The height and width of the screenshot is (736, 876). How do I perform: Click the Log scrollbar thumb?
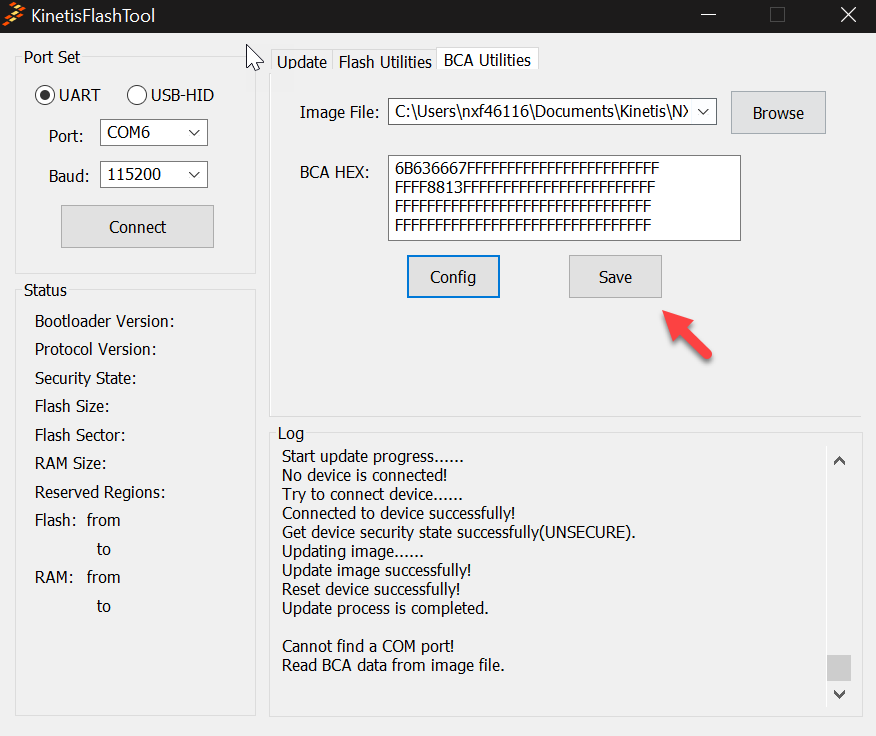click(839, 668)
